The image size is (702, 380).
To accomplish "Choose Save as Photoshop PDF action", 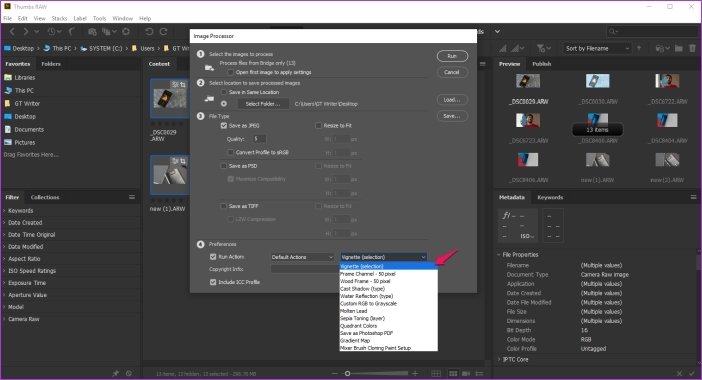I will pos(388,333).
